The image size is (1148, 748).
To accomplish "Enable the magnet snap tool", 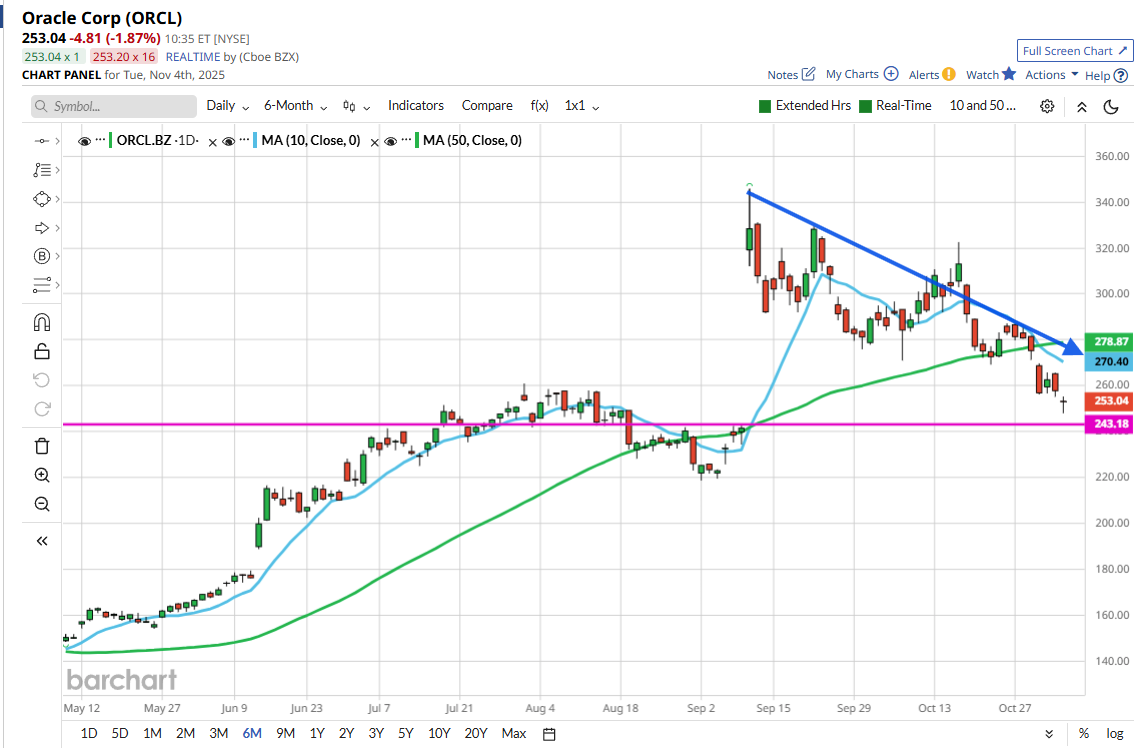I will tap(42, 322).
